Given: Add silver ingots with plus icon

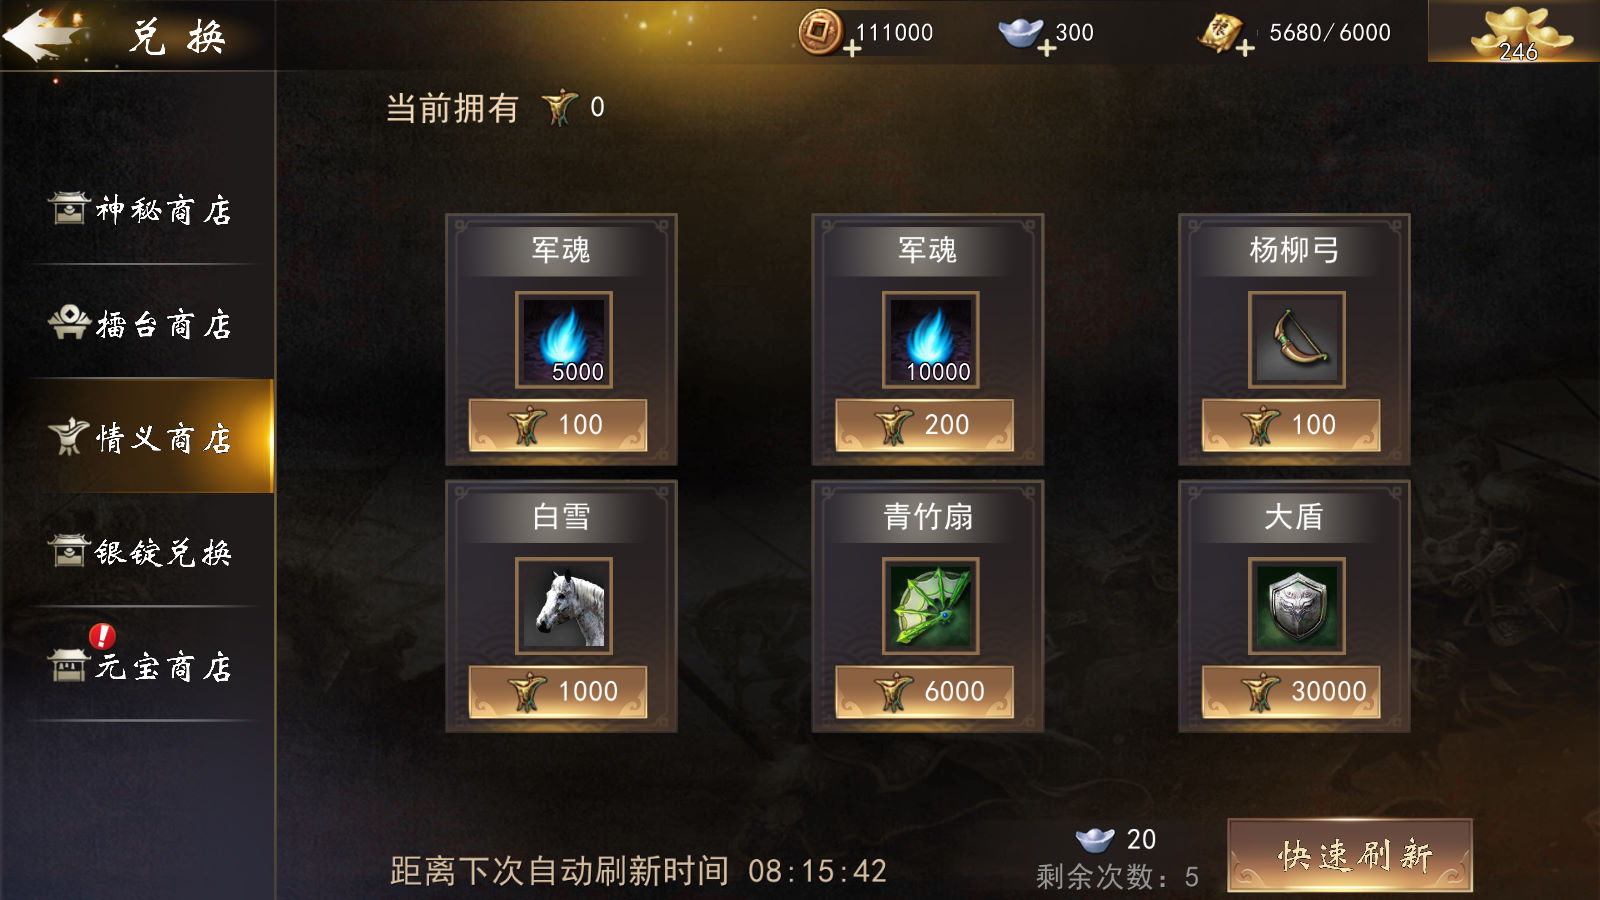Looking at the screenshot, I should pos(1046,48).
